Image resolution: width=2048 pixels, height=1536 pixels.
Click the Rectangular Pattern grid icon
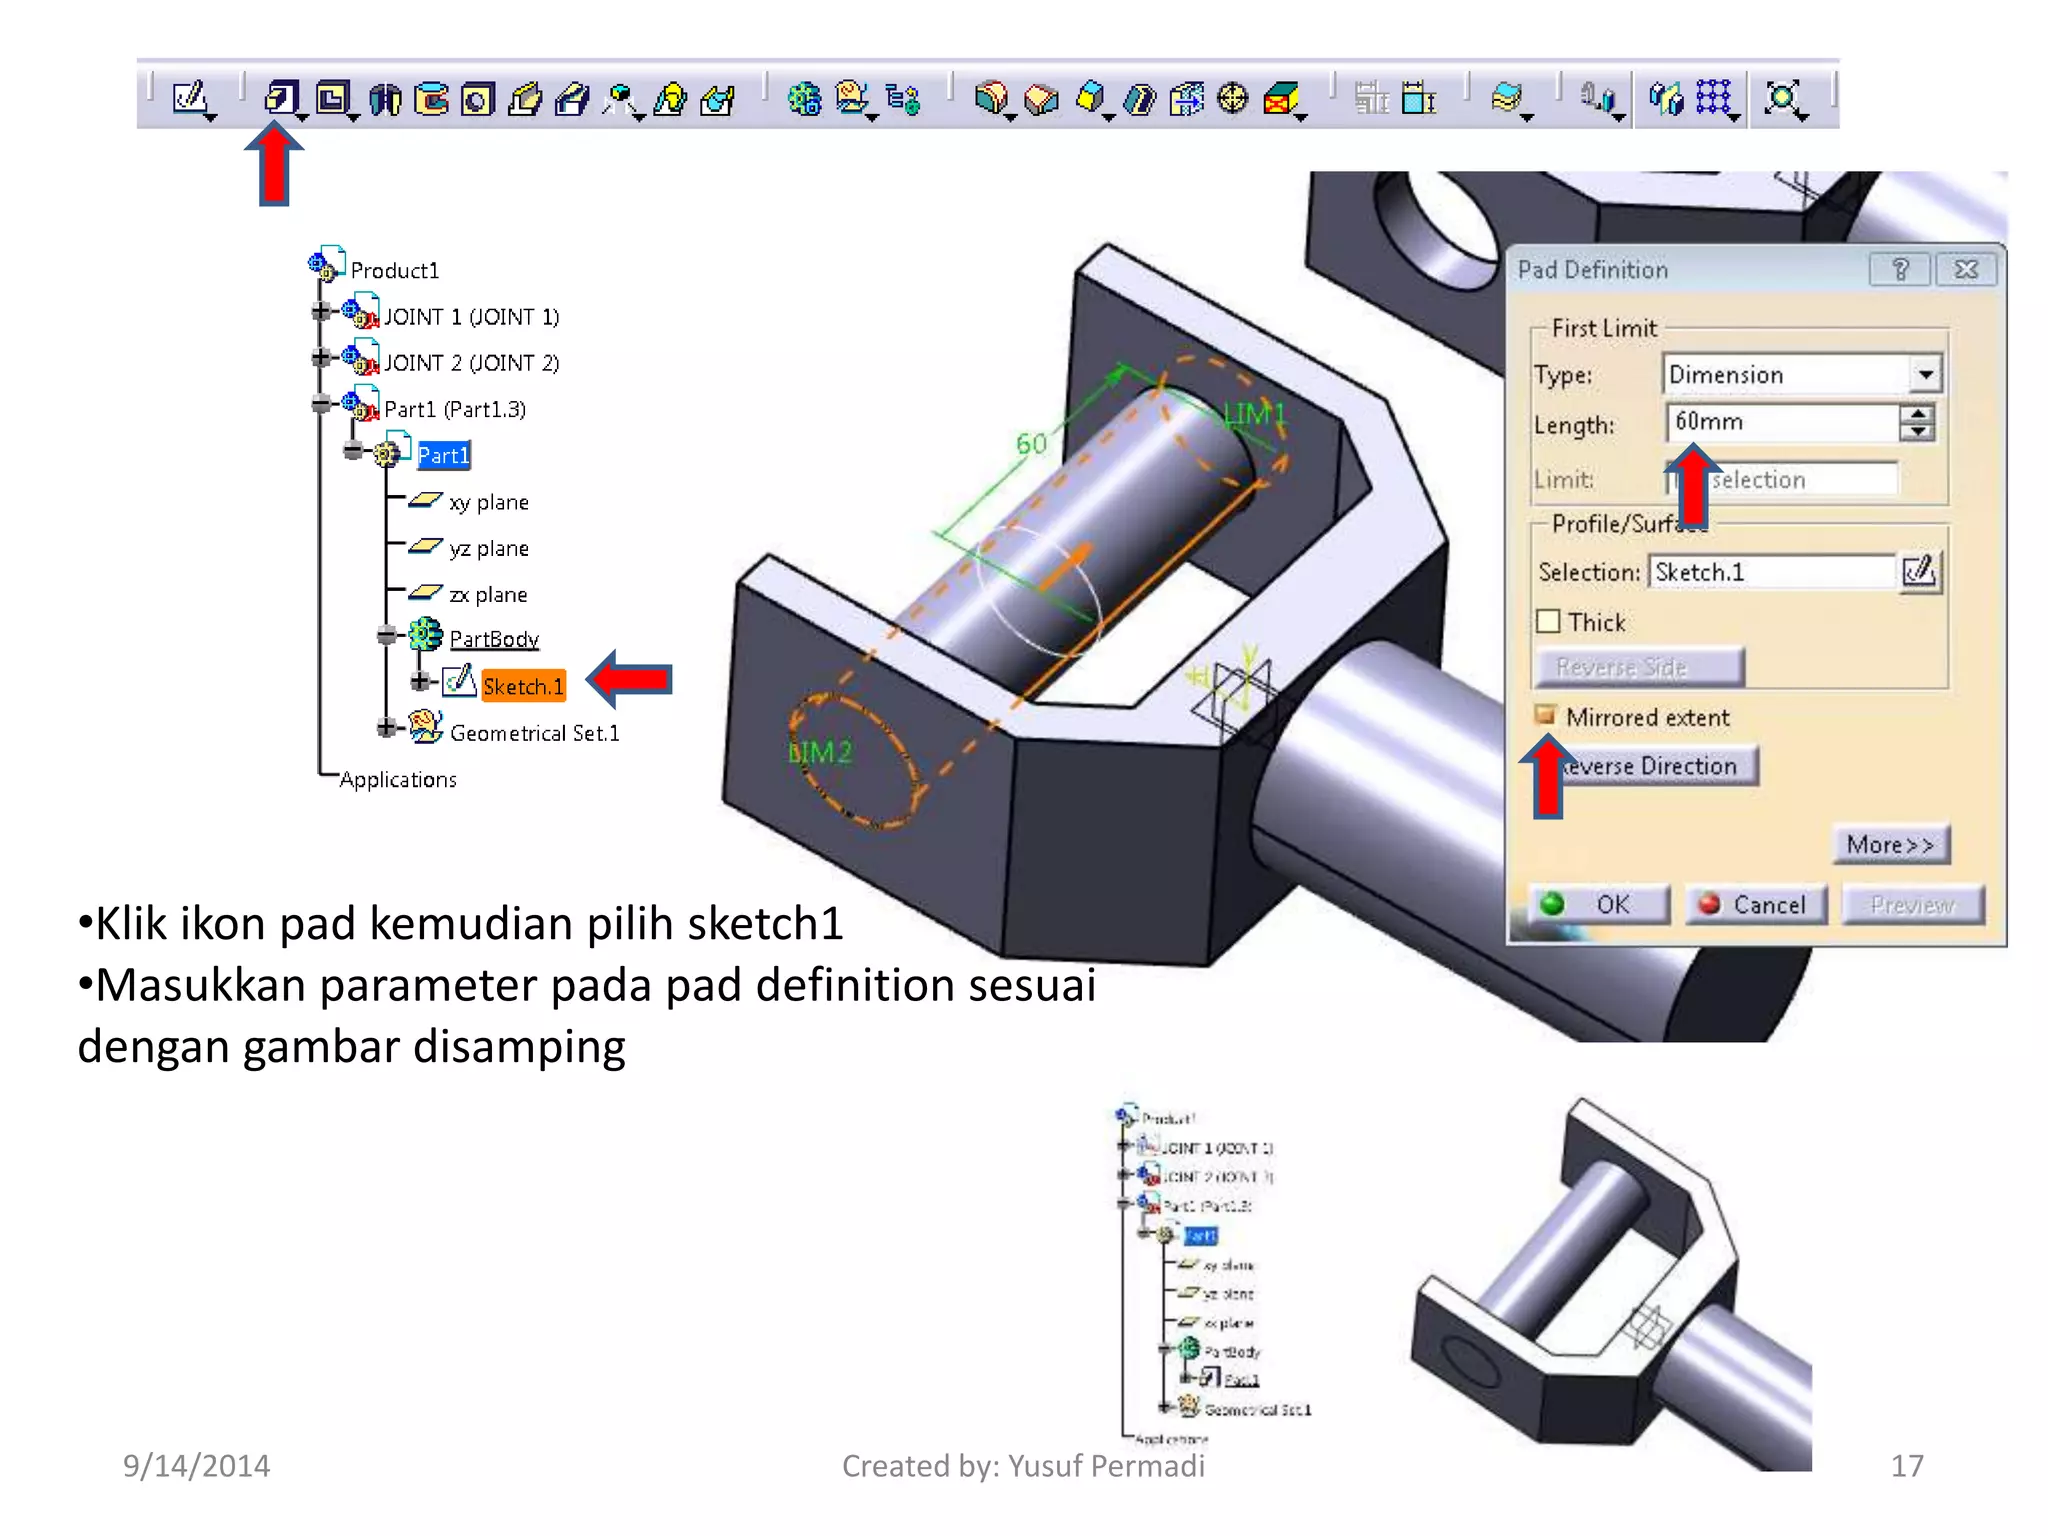pyautogui.click(x=1713, y=97)
